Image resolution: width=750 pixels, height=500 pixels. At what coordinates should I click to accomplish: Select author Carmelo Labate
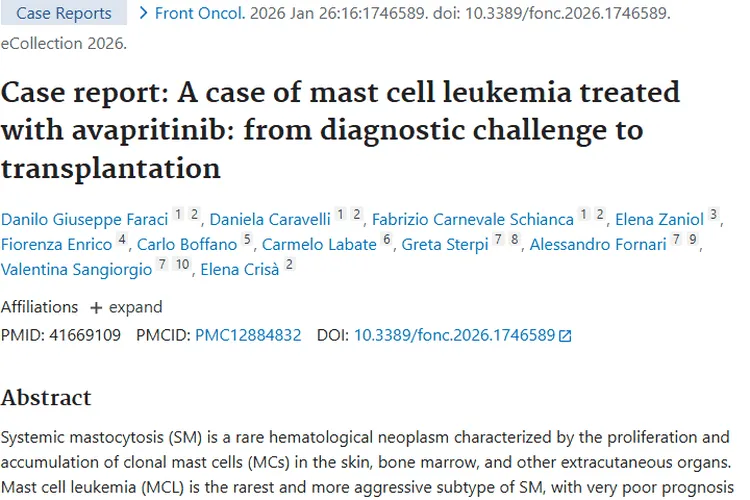tap(319, 244)
